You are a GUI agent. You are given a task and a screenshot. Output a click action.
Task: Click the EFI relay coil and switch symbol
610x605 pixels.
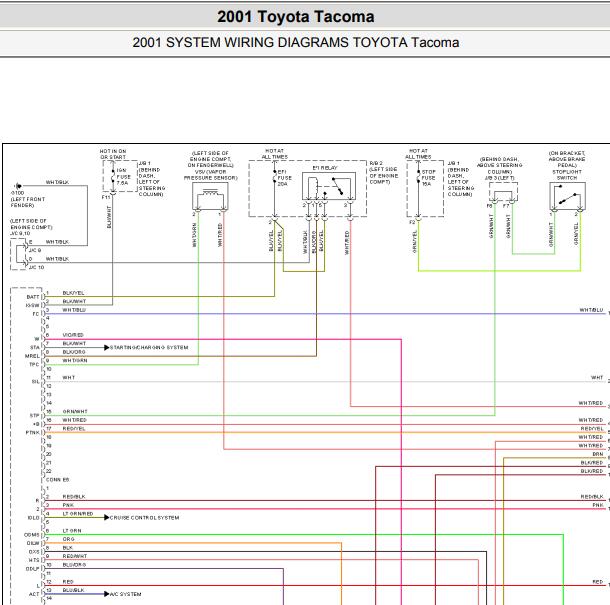pos(329,186)
